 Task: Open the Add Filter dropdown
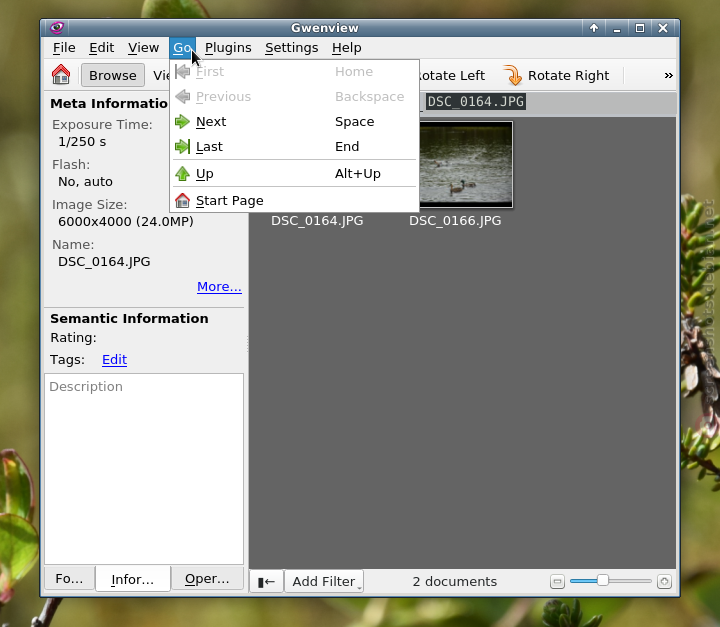(x=324, y=582)
